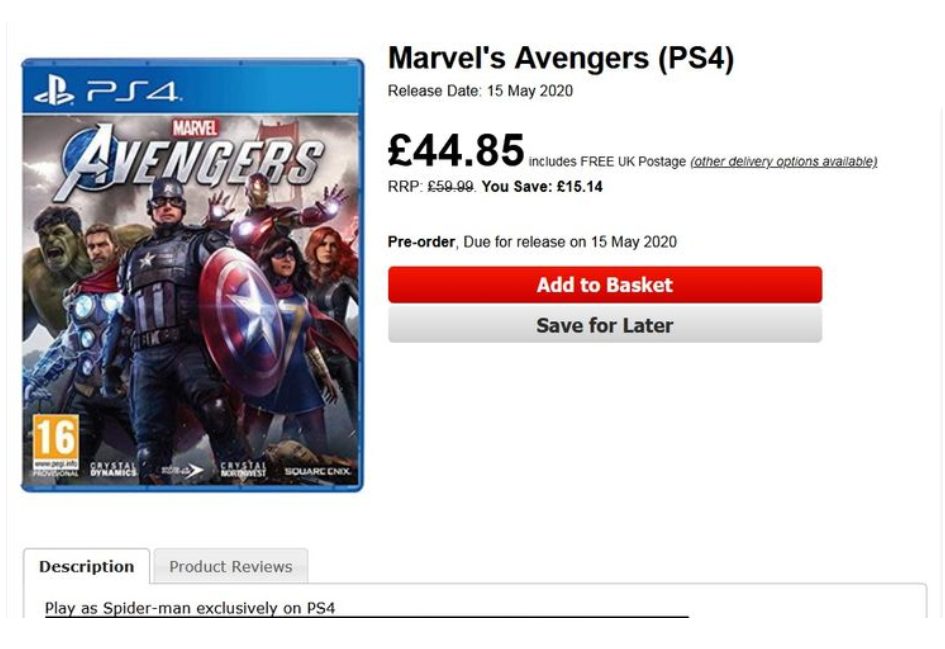Click the Pre-order release notice text
Screen dimensions: 945x649
click(x=532, y=242)
